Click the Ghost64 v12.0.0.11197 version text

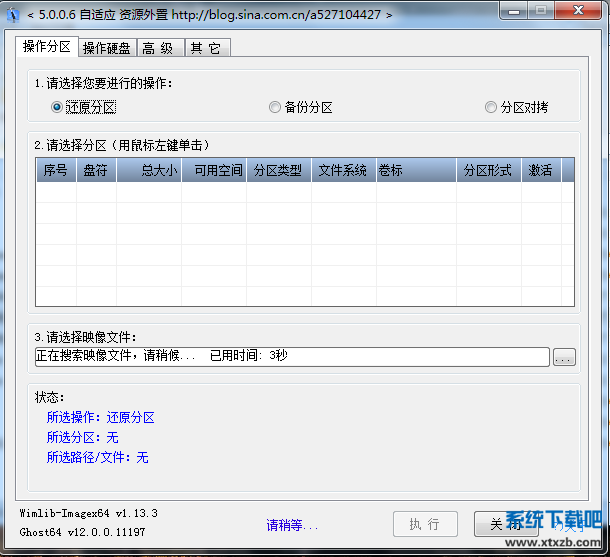point(82,532)
